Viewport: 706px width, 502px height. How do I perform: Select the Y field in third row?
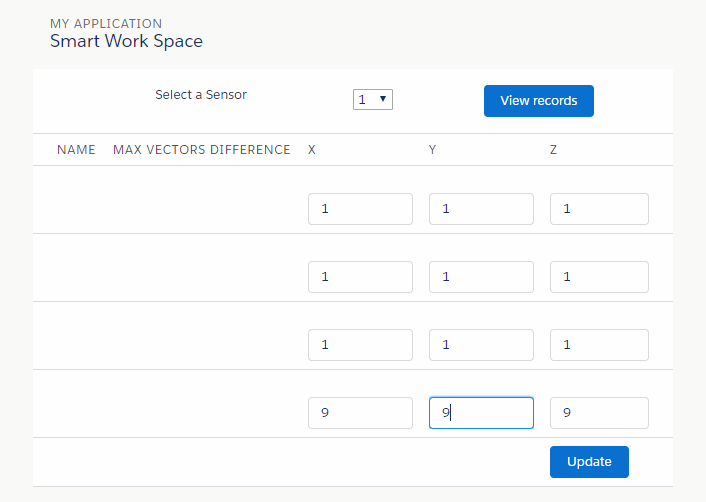coord(481,345)
